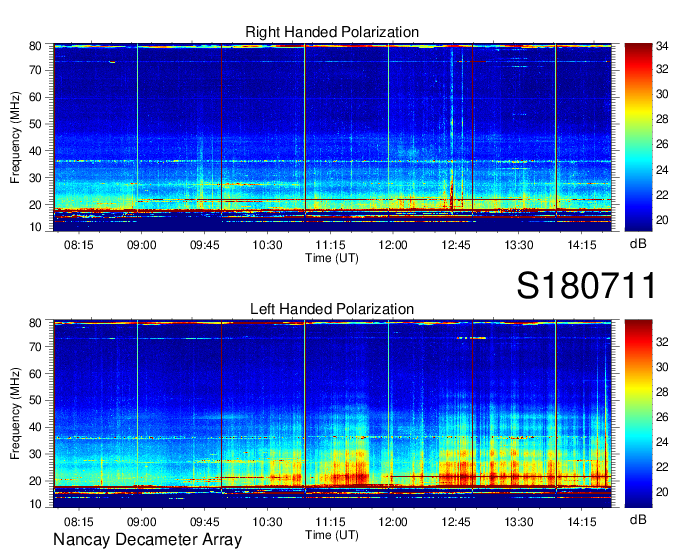Click the 10:30 tick of Left Handed plot
This screenshot has width=680, height=552.
tap(267, 522)
